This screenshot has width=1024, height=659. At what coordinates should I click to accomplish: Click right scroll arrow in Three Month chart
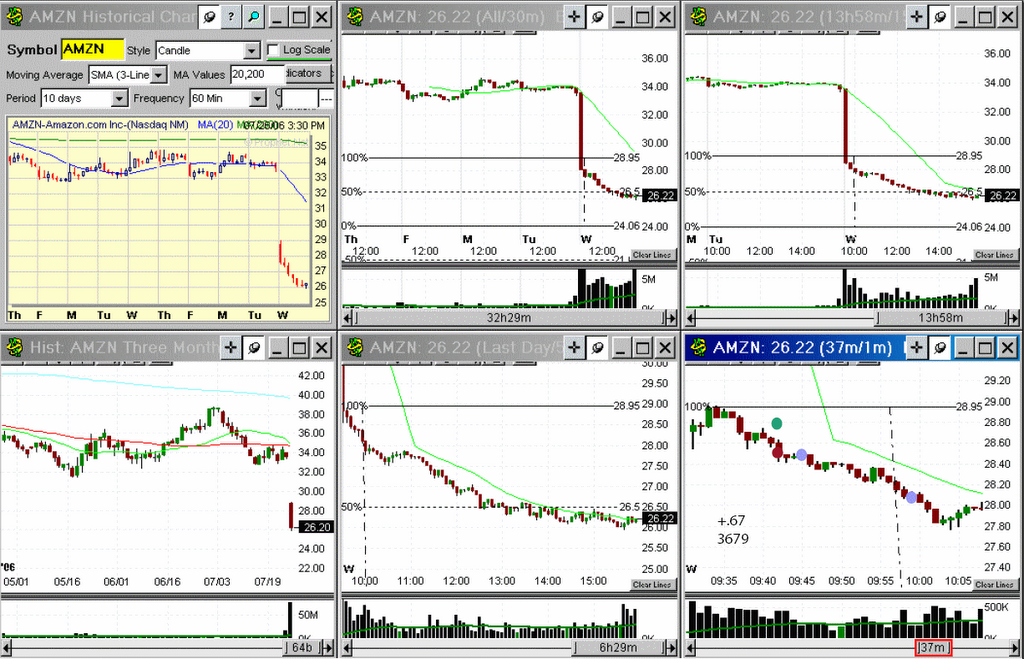tap(328, 648)
